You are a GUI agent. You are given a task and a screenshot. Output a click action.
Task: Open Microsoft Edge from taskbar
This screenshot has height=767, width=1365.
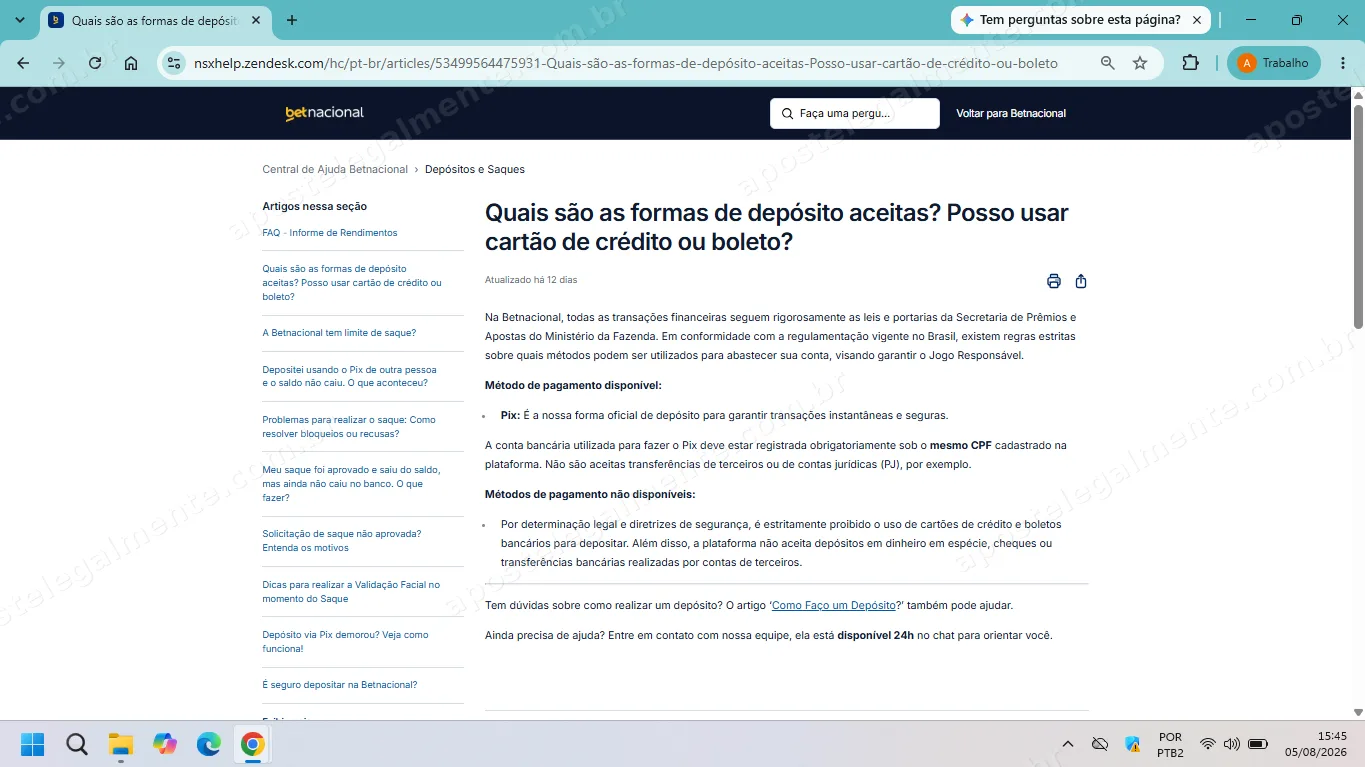(x=209, y=744)
